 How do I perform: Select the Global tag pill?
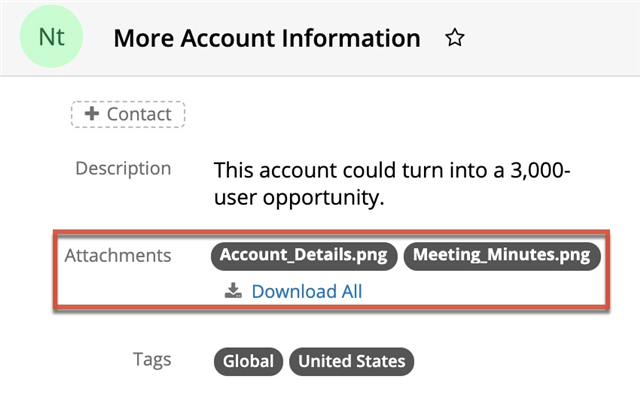248,361
